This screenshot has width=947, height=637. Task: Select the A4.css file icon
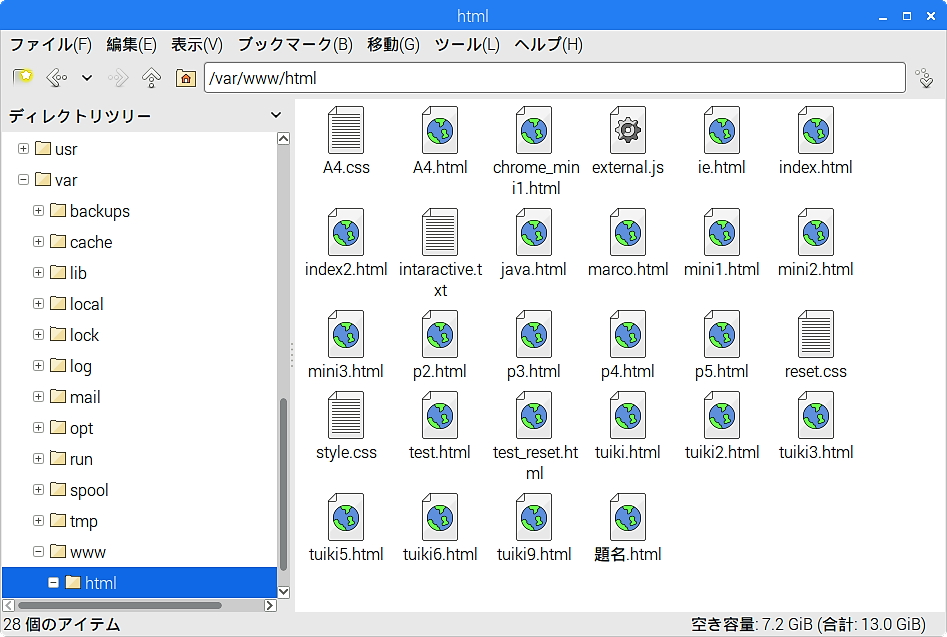coord(346,130)
